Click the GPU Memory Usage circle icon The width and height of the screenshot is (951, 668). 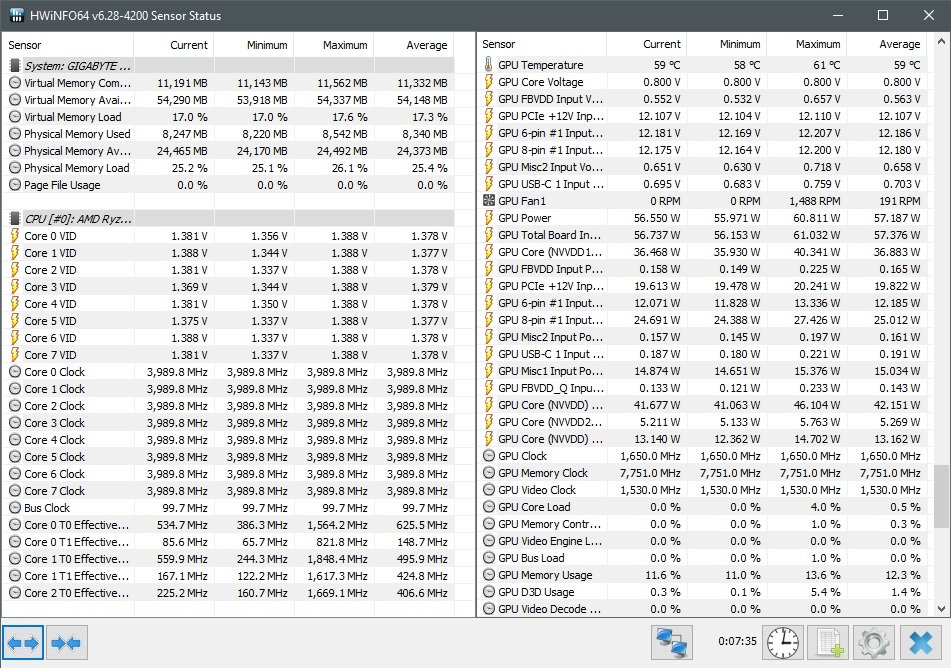(489, 574)
